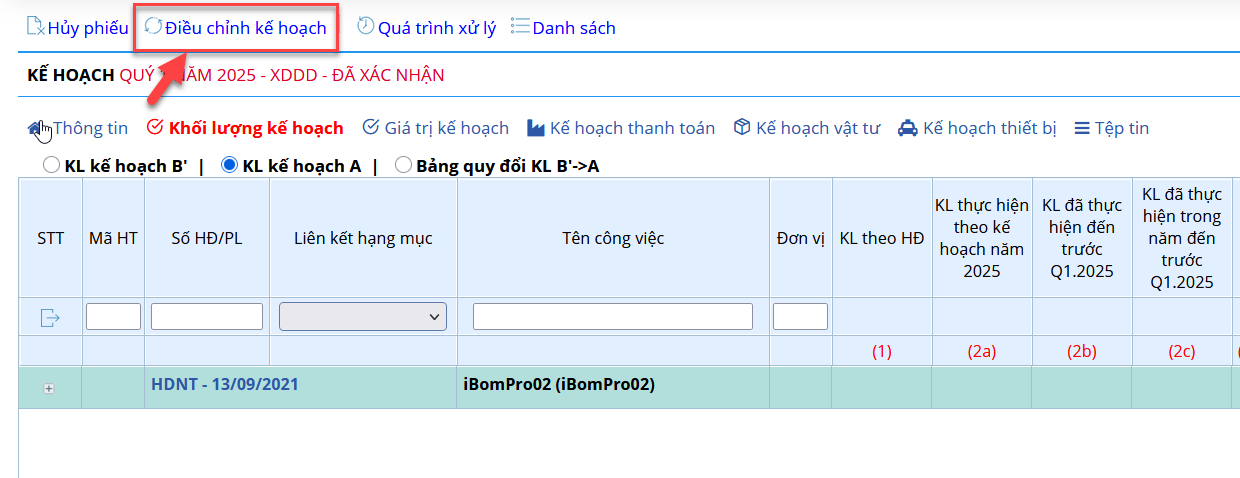Open the Tệp tin tab
The width and height of the screenshot is (1240, 478).
tap(1111, 128)
